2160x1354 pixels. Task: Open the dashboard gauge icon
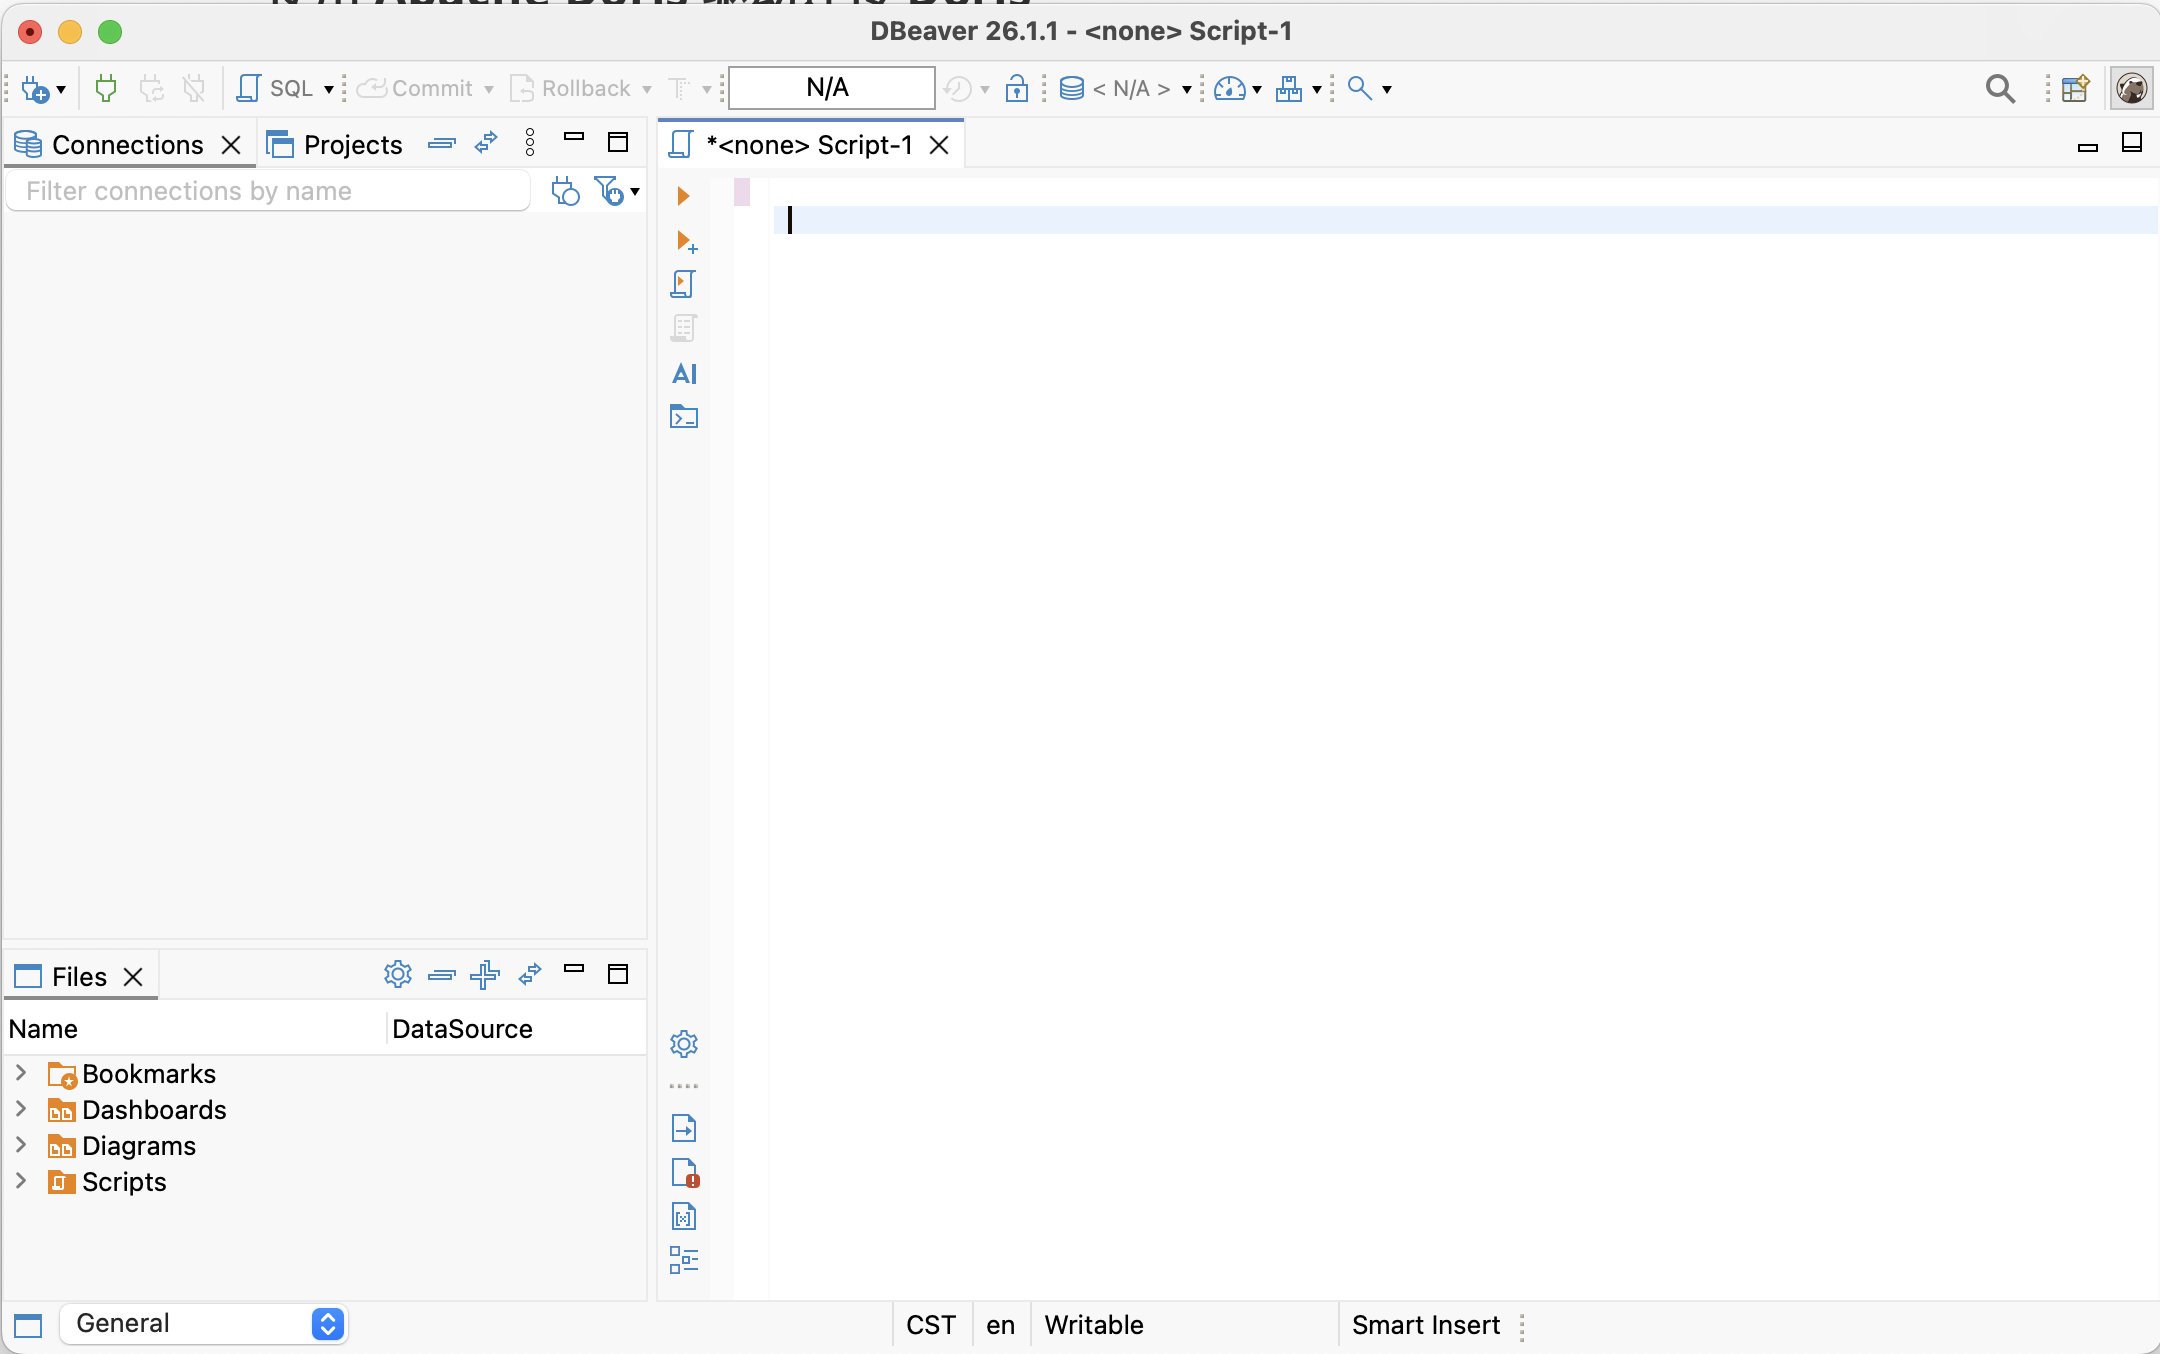click(1229, 89)
